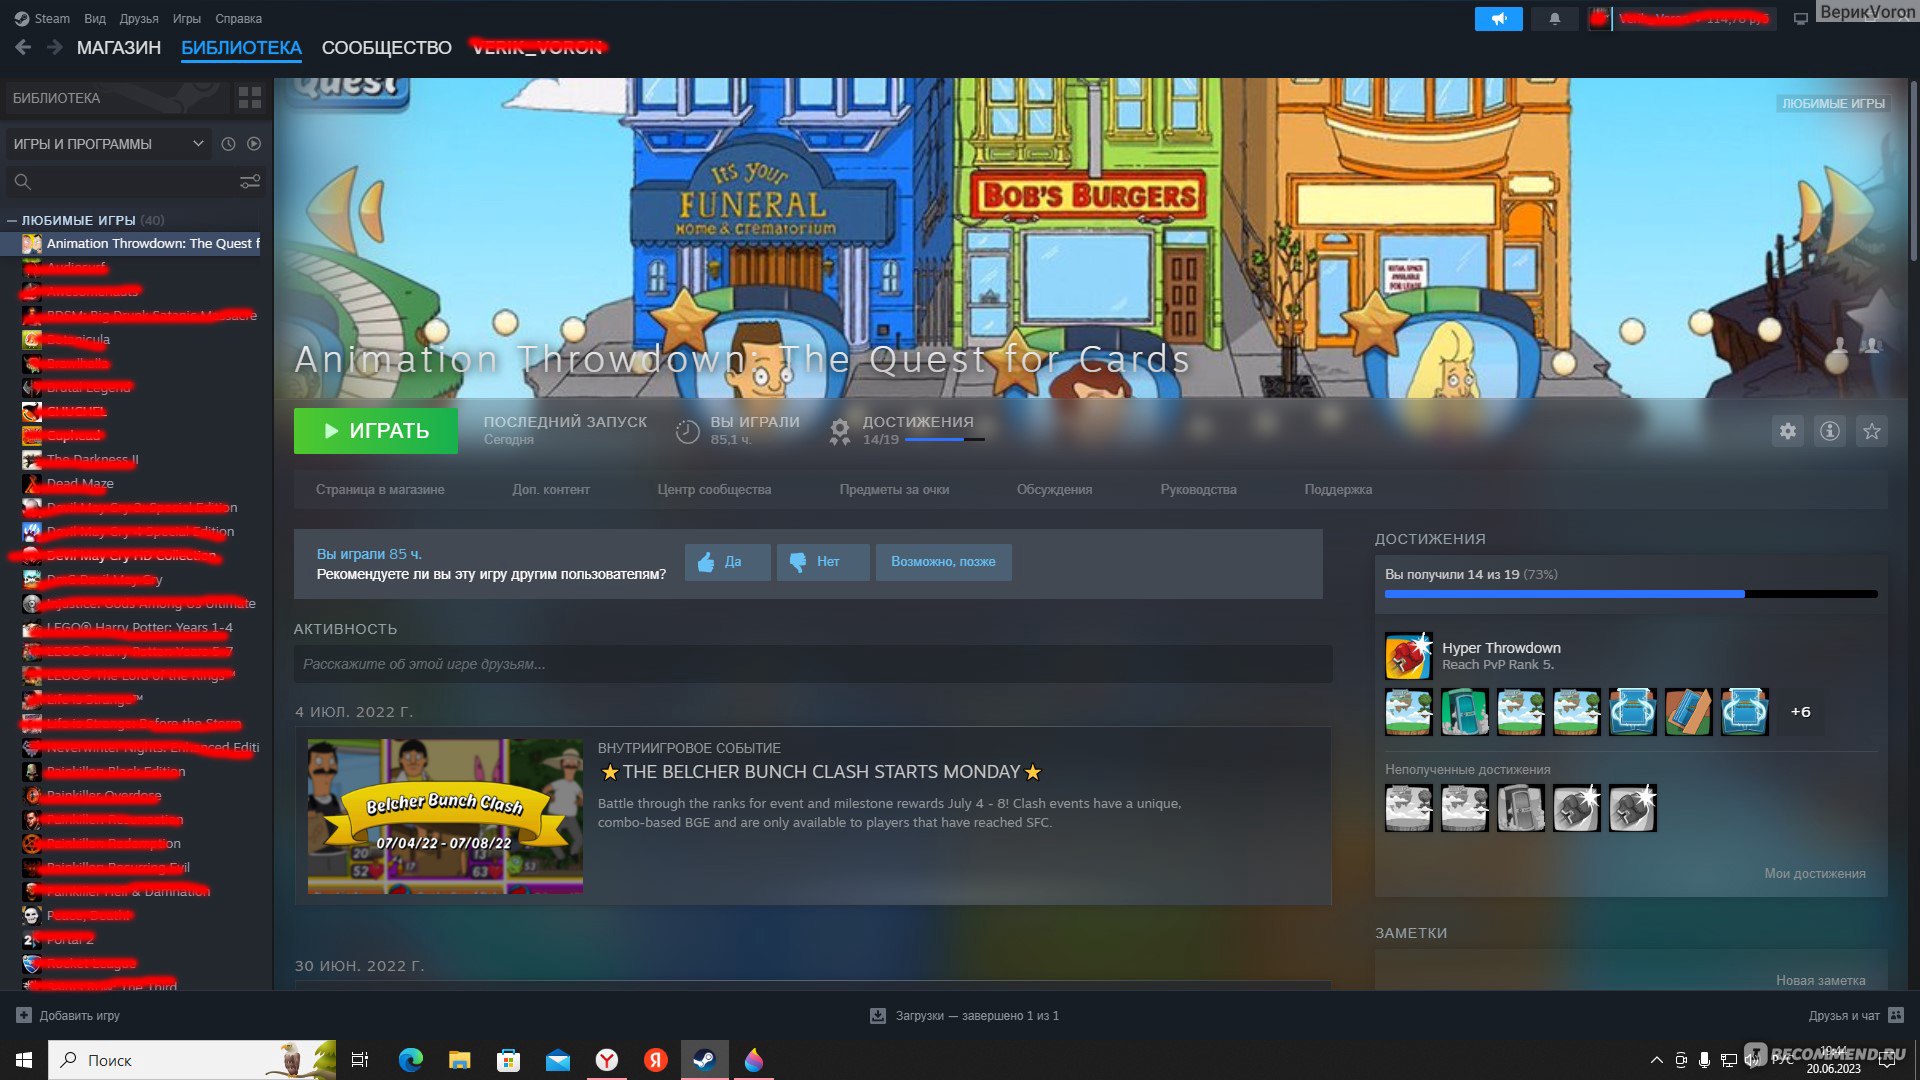Open Обсуждения link
The image size is (1920, 1080).
click(1054, 490)
